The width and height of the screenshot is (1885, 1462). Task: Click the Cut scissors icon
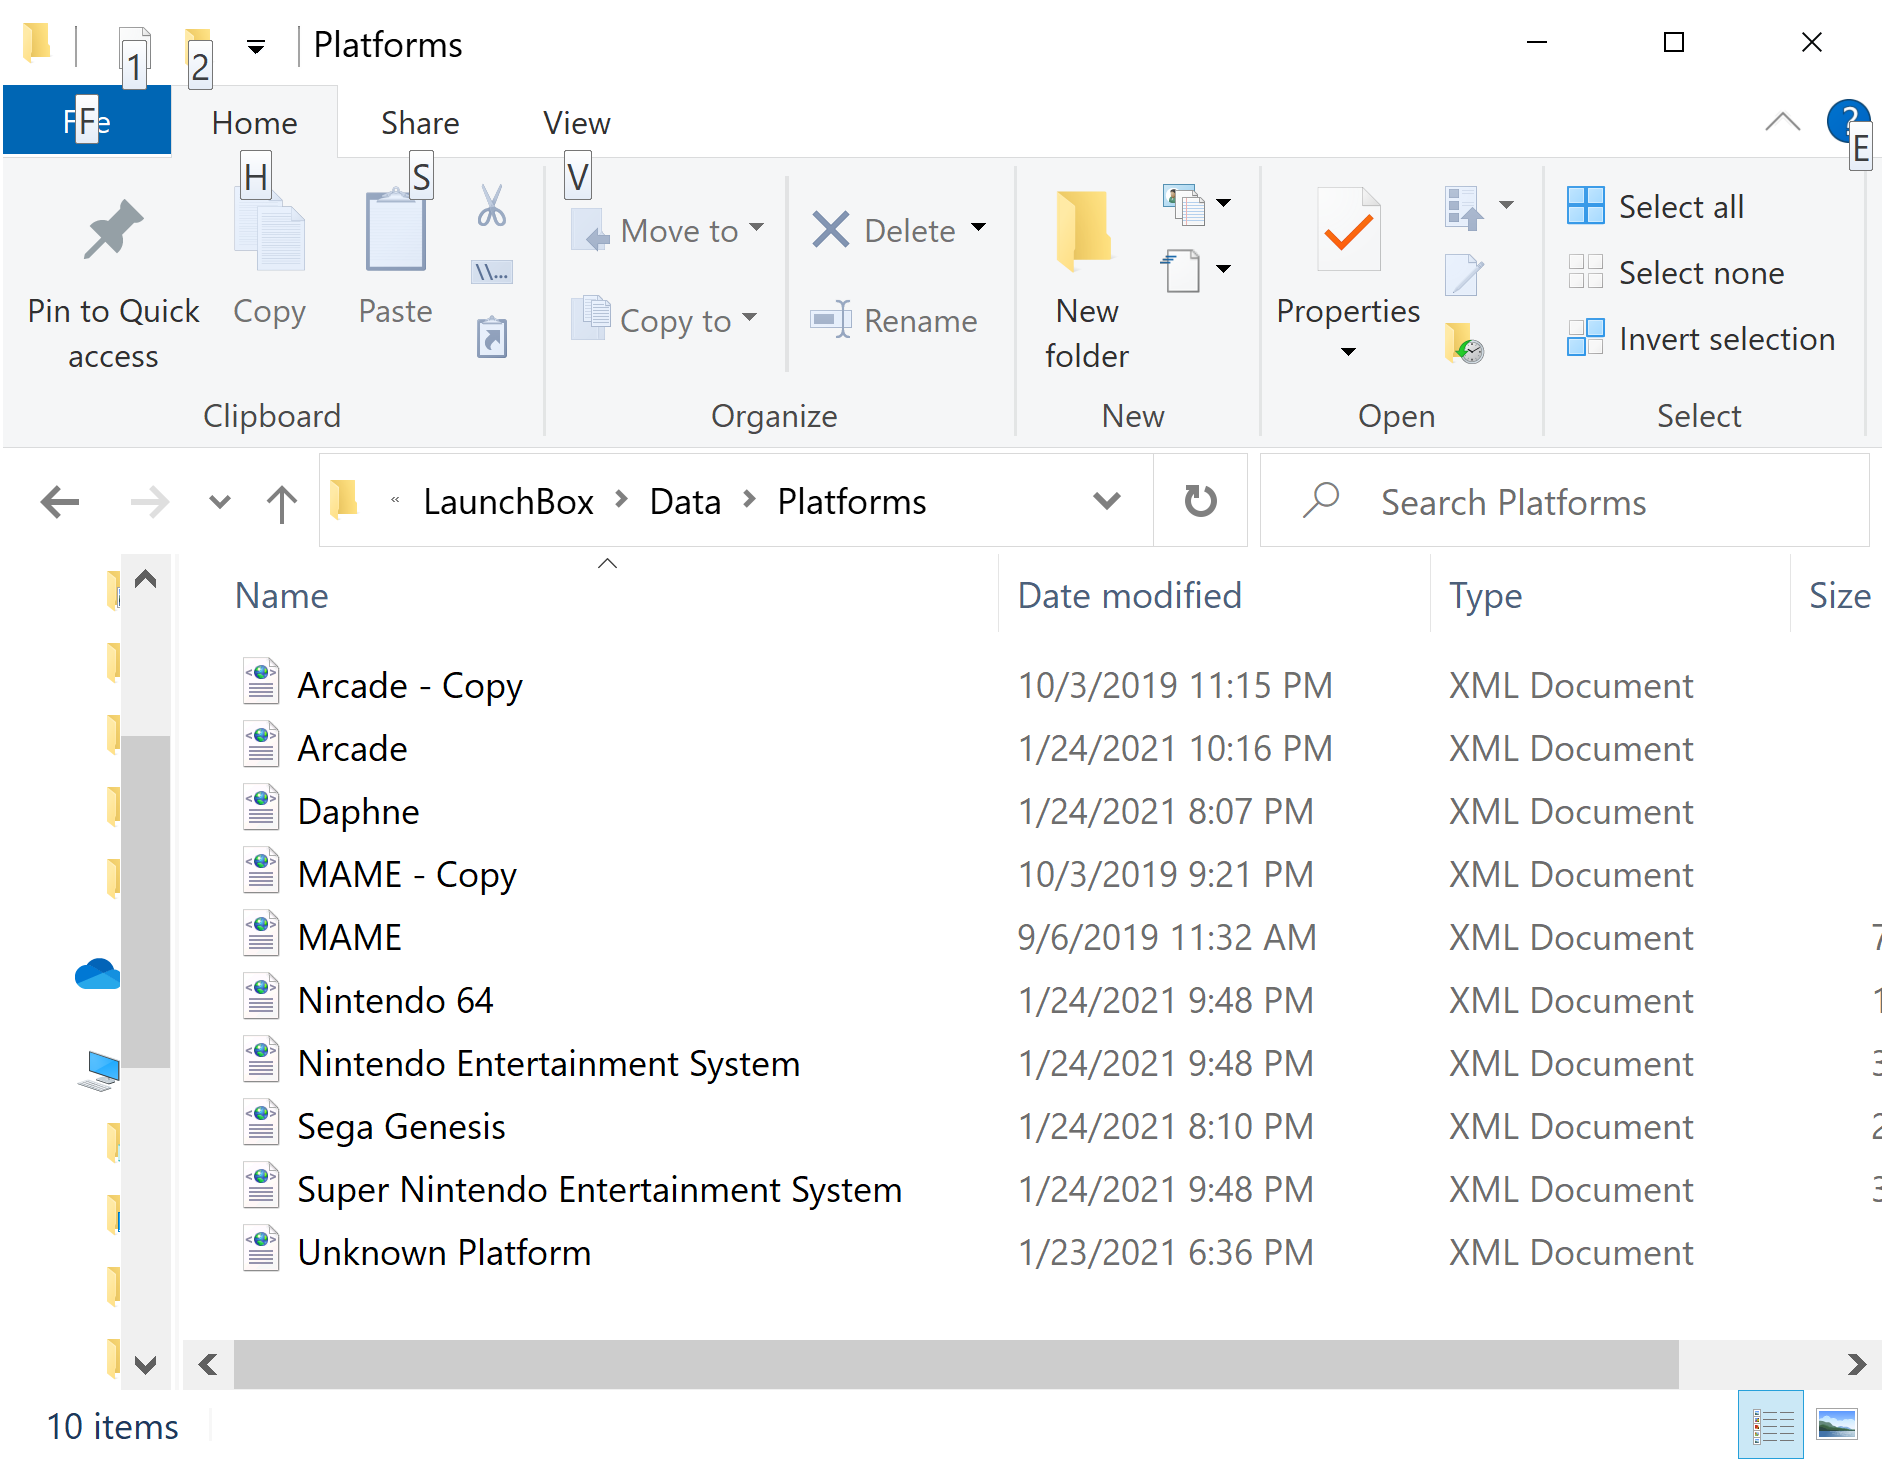[491, 205]
